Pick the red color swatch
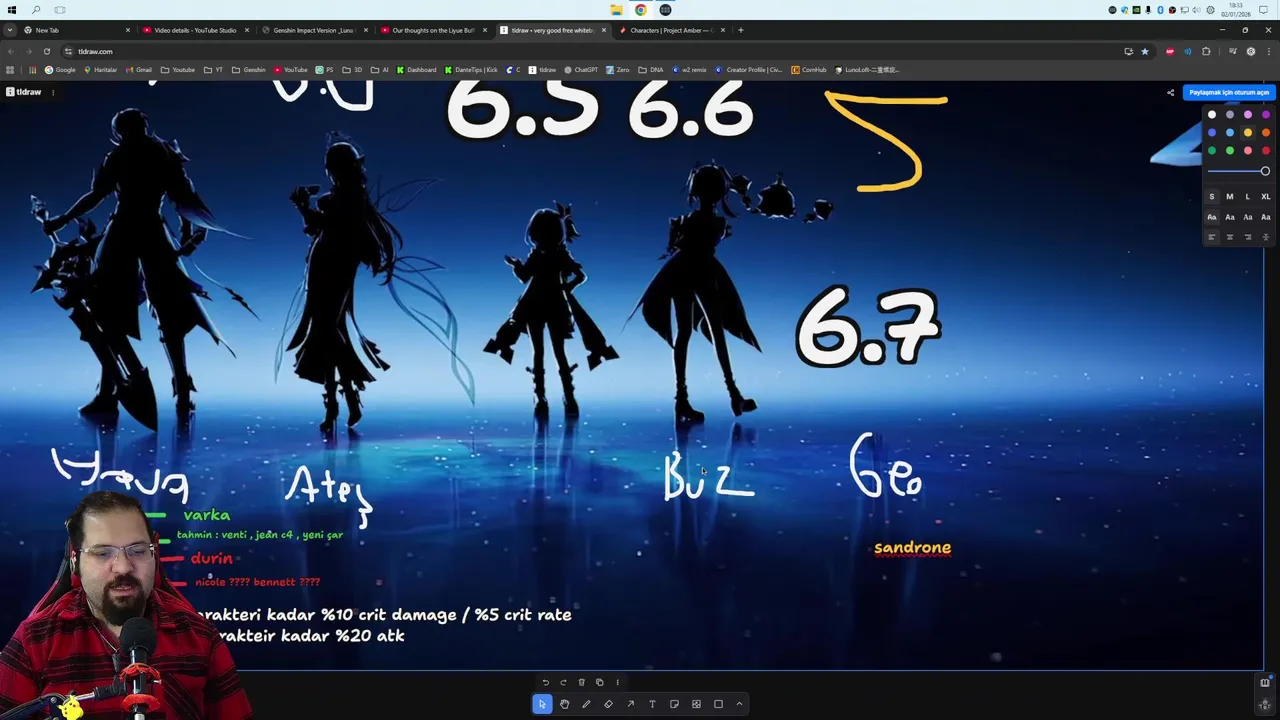Screen dimensions: 1280x720 point(1266,151)
